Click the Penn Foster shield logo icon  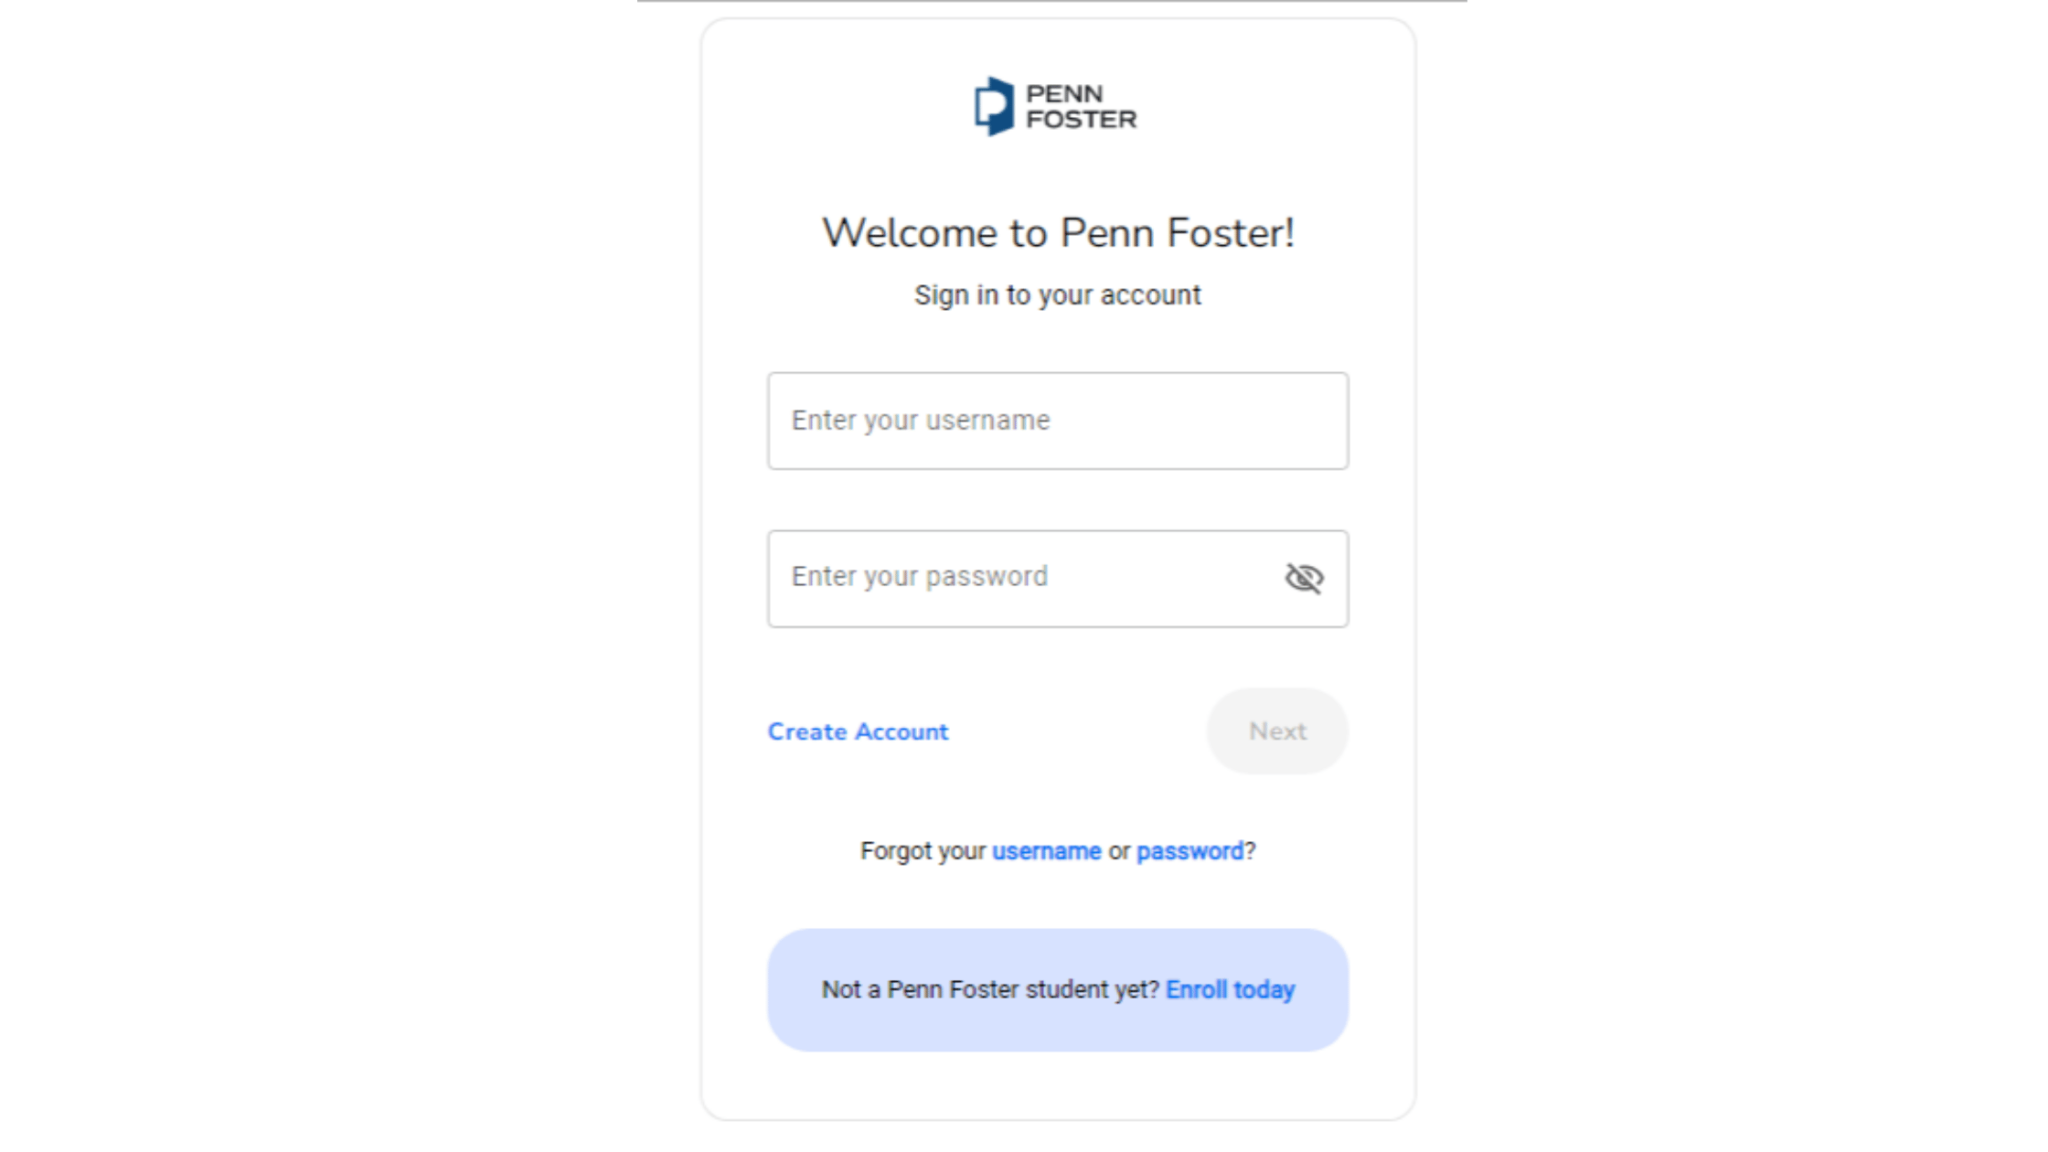[x=994, y=106]
